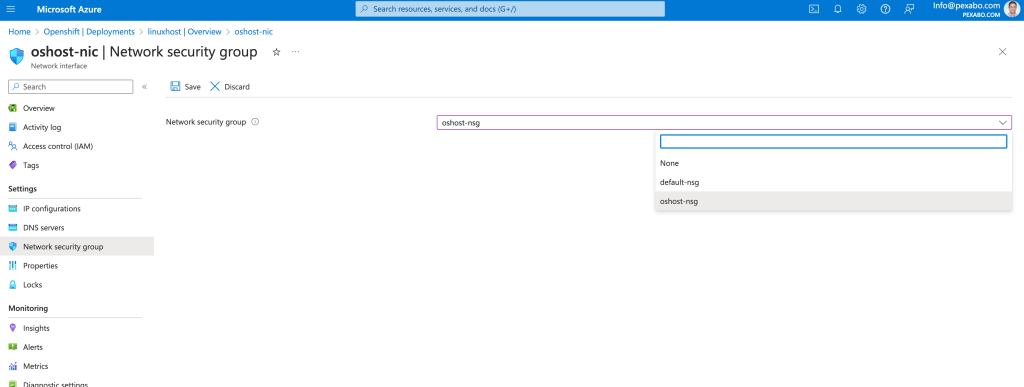Click the Metrics chart icon
Screen dimensions: 1024x387
point(12,366)
